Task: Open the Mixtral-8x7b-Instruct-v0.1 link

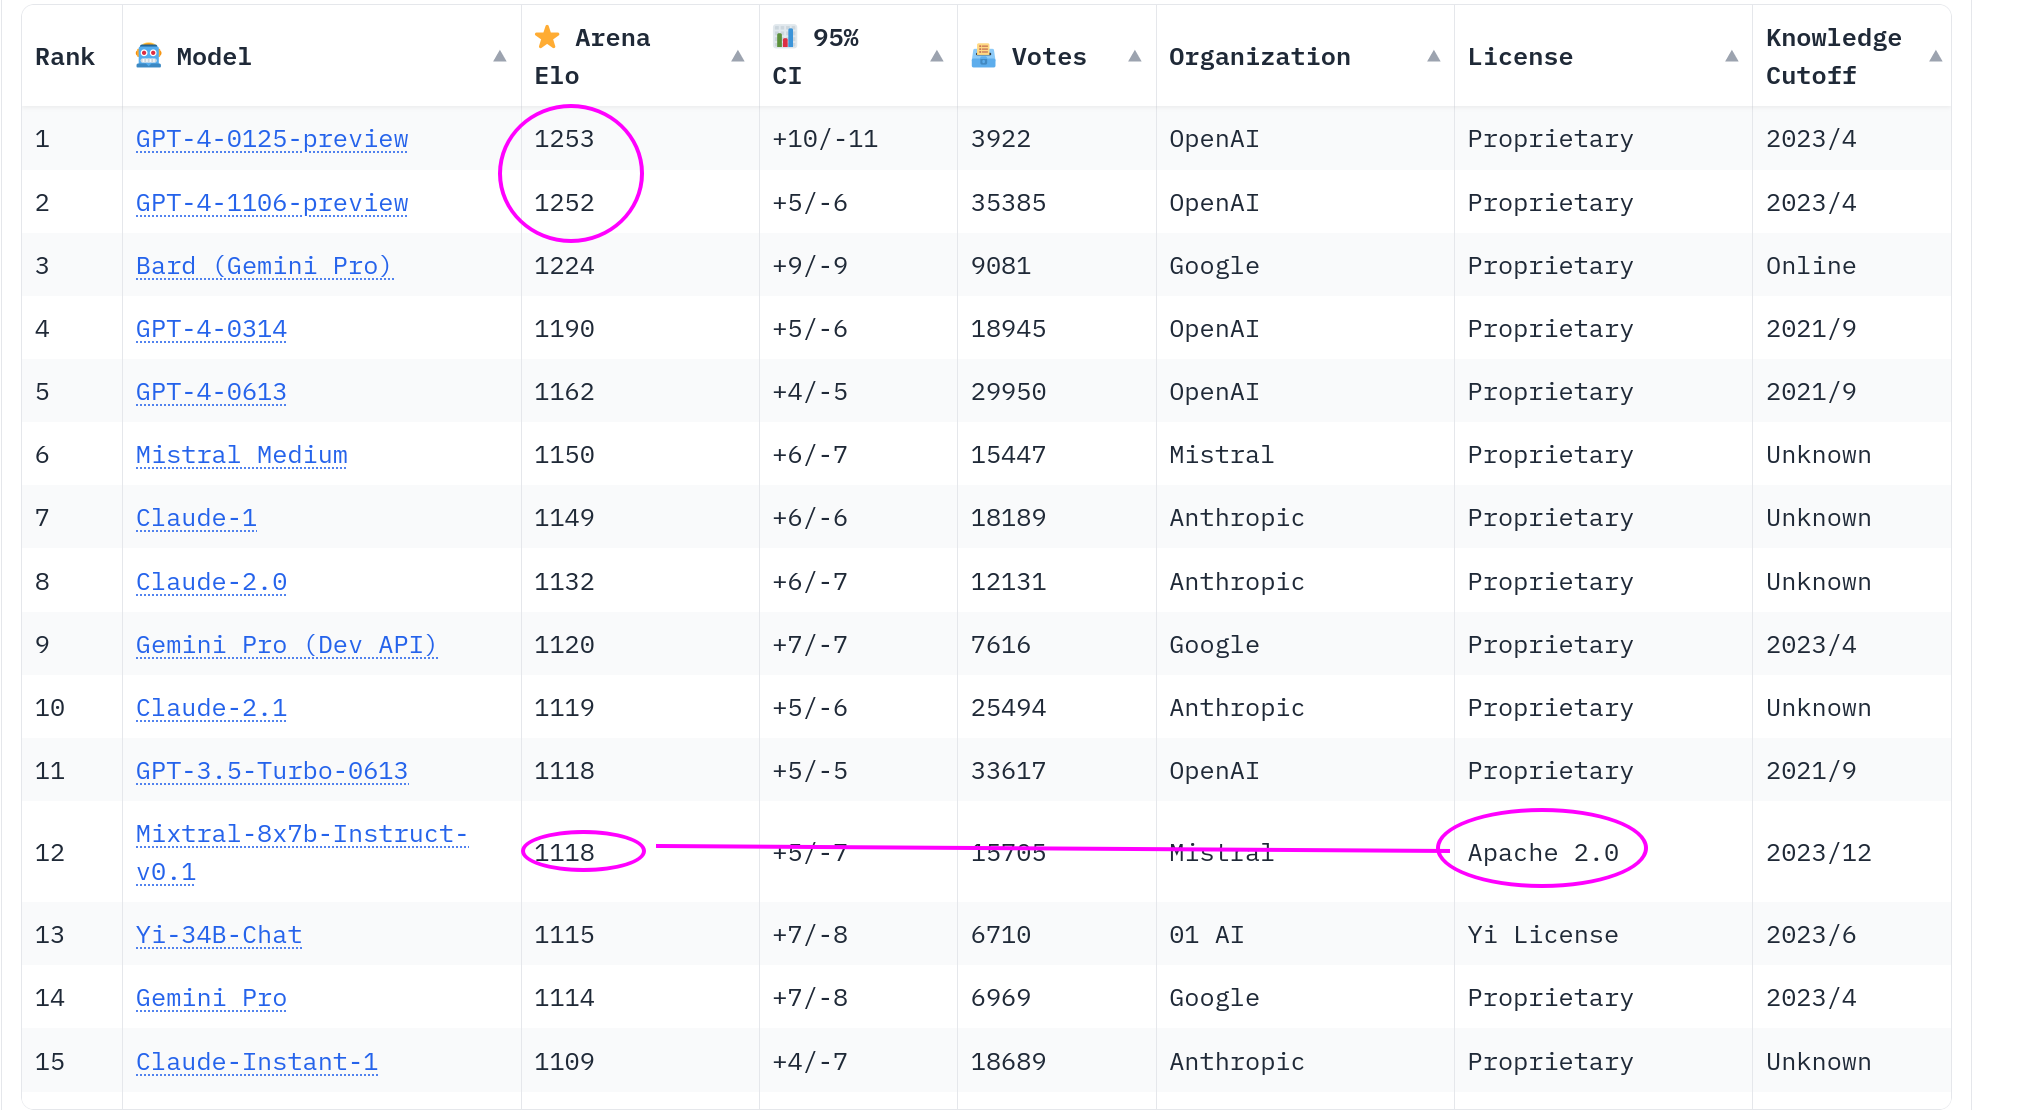Action: (301, 835)
